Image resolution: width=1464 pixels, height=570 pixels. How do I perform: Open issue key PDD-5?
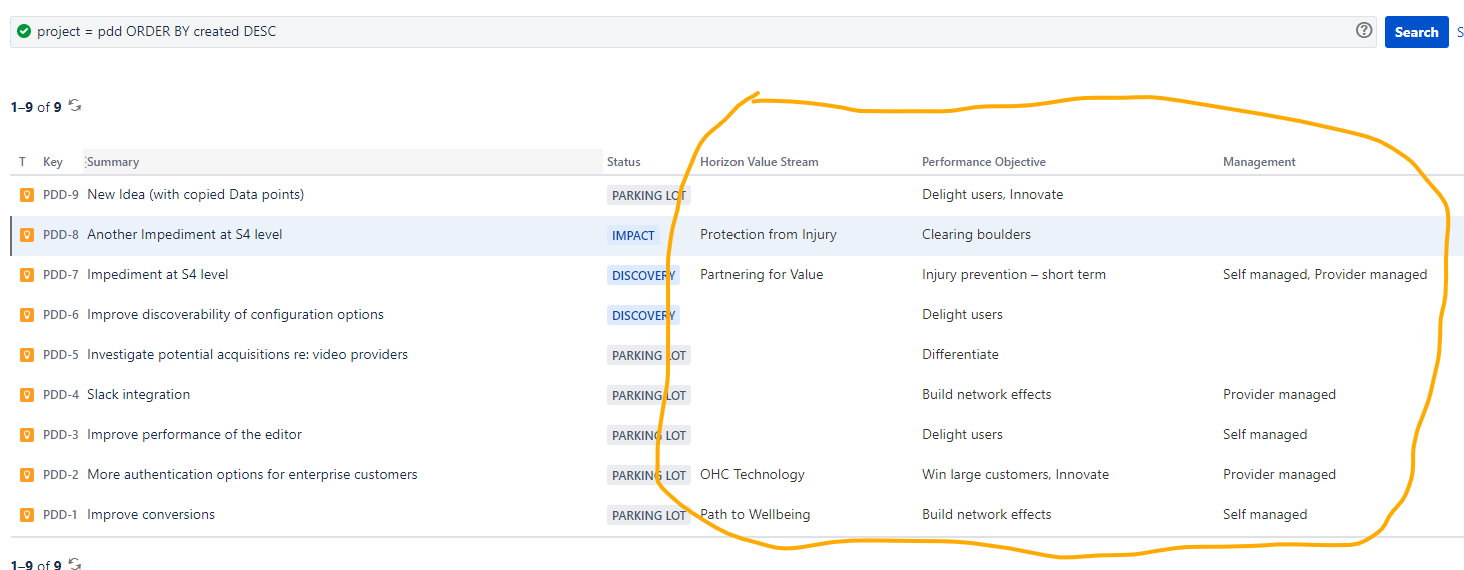coord(61,355)
